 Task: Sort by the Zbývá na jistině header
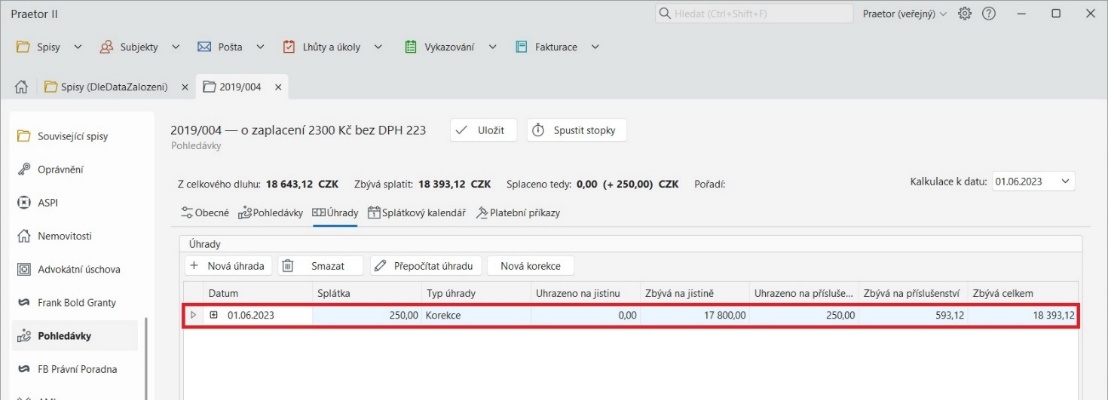[x=695, y=293]
